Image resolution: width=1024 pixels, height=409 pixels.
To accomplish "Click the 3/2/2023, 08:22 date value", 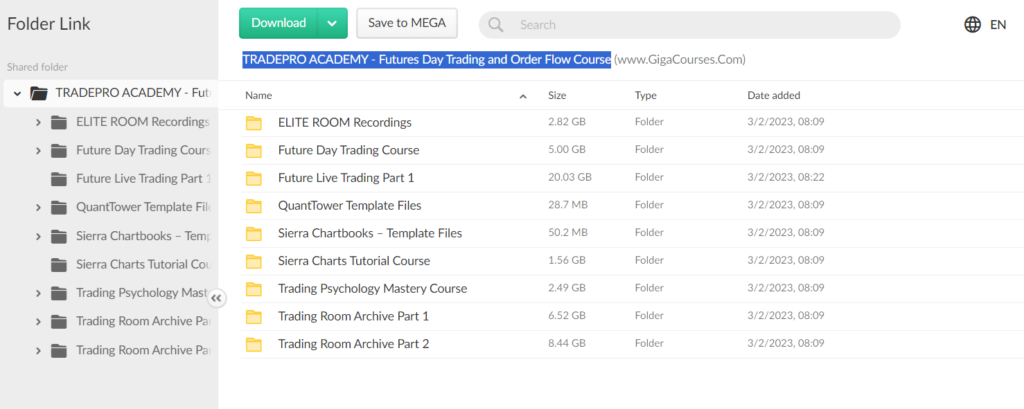I will (786, 177).
